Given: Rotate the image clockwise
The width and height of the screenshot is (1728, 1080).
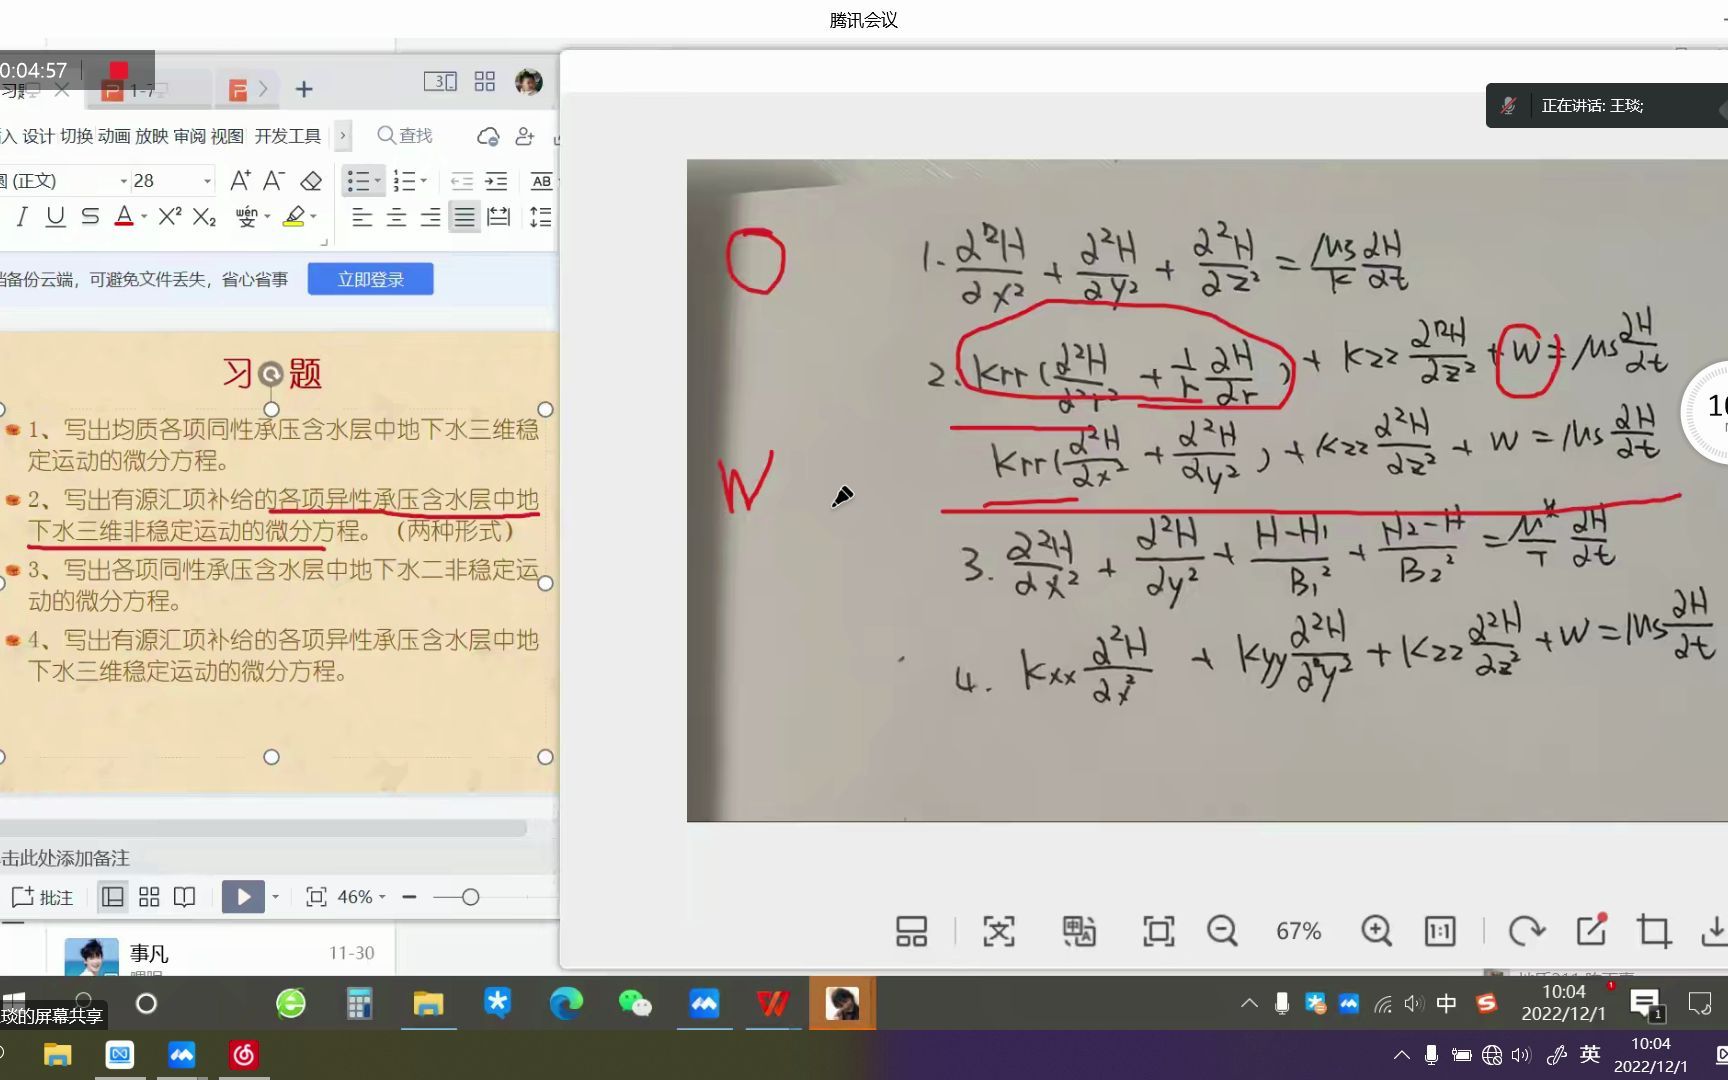Looking at the screenshot, I should click(x=1526, y=931).
